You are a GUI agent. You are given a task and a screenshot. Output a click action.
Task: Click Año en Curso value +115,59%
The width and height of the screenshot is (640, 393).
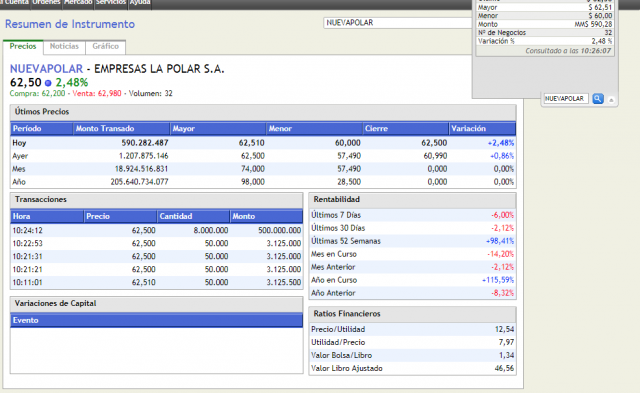pos(498,280)
